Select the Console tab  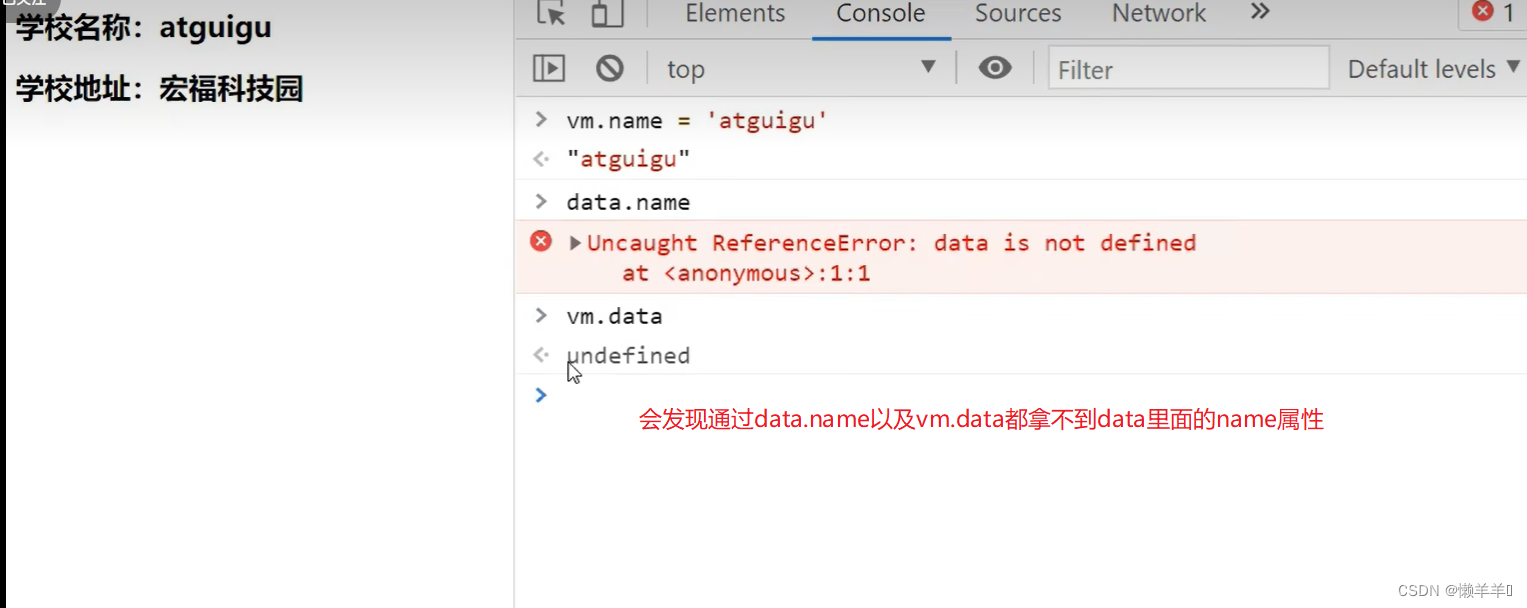(x=880, y=14)
